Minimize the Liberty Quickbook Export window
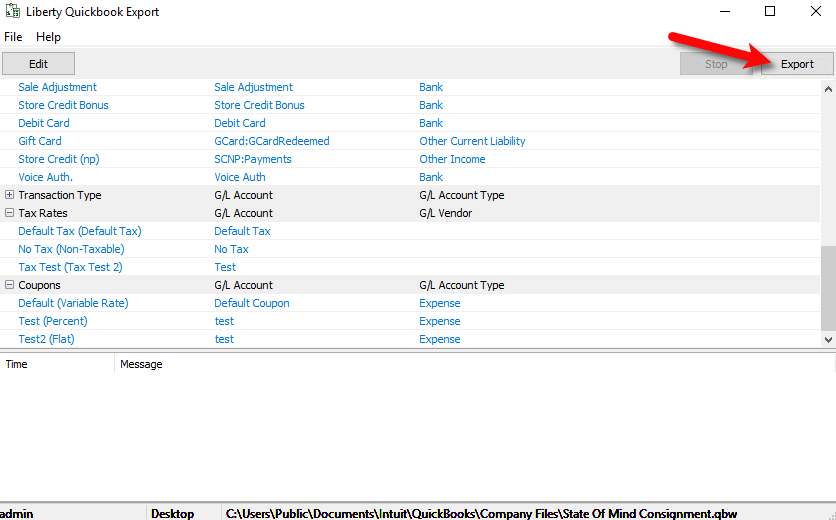Screen dimensions: 836x520 723,12
